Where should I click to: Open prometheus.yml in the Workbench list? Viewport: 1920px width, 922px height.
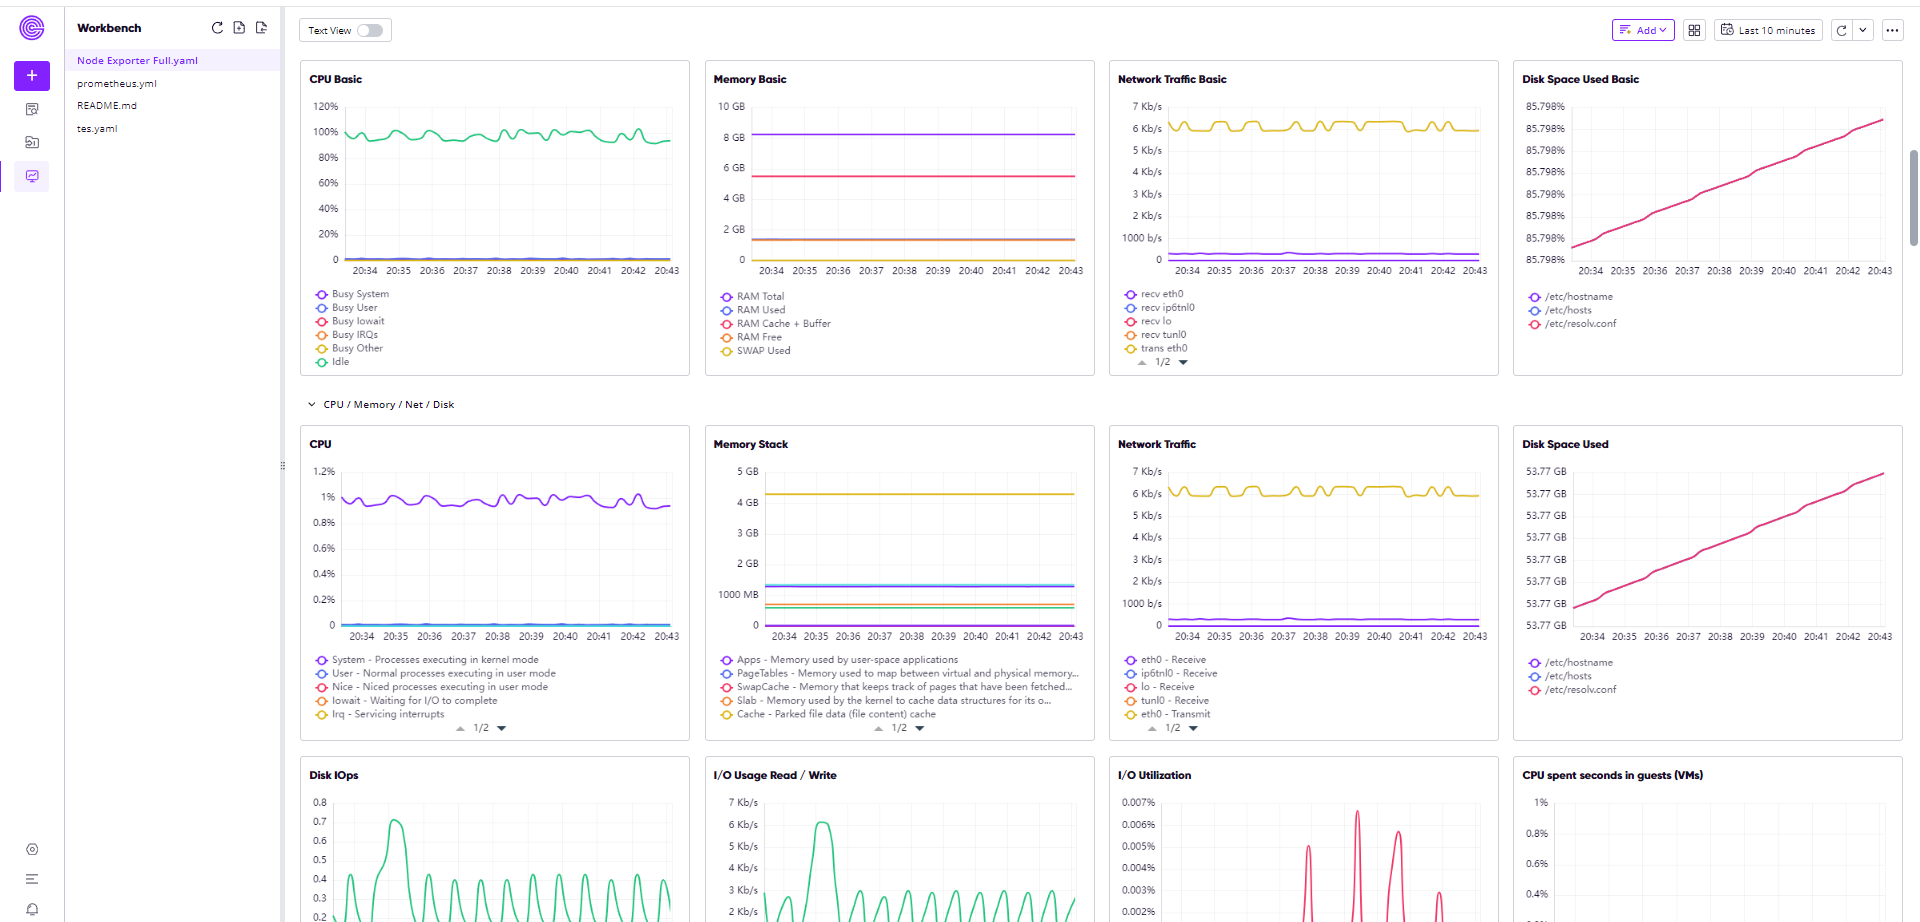(117, 84)
